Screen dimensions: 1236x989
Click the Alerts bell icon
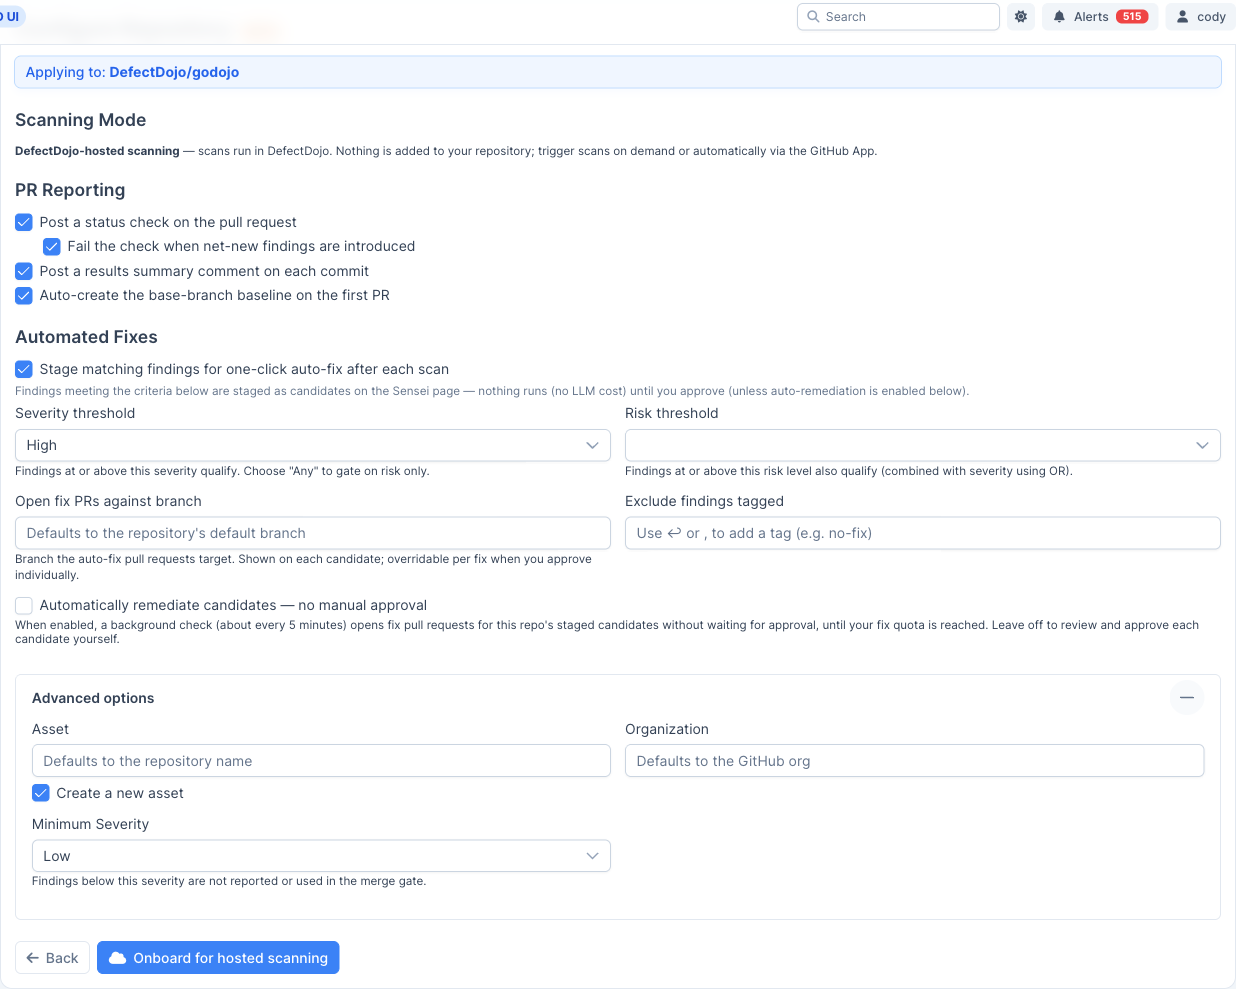(1059, 17)
